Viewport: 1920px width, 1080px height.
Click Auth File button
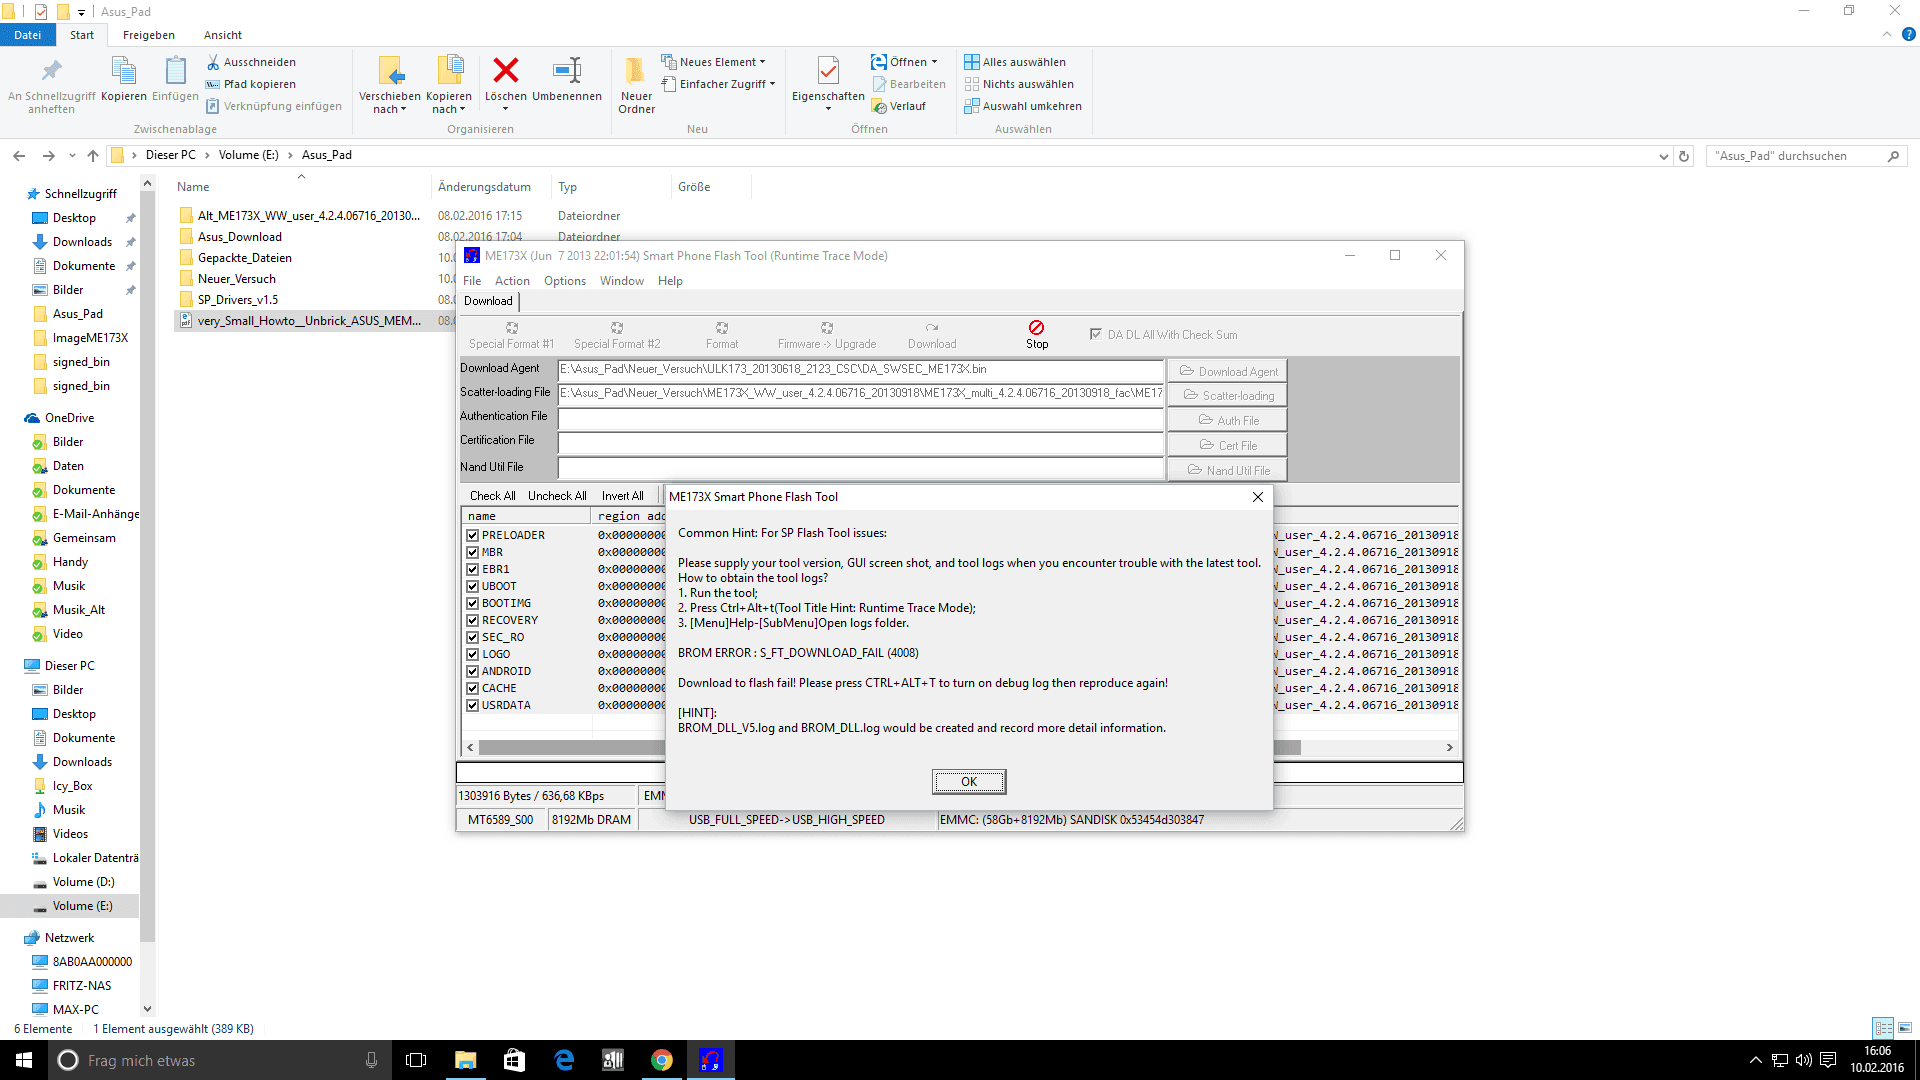click(x=1227, y=420)
